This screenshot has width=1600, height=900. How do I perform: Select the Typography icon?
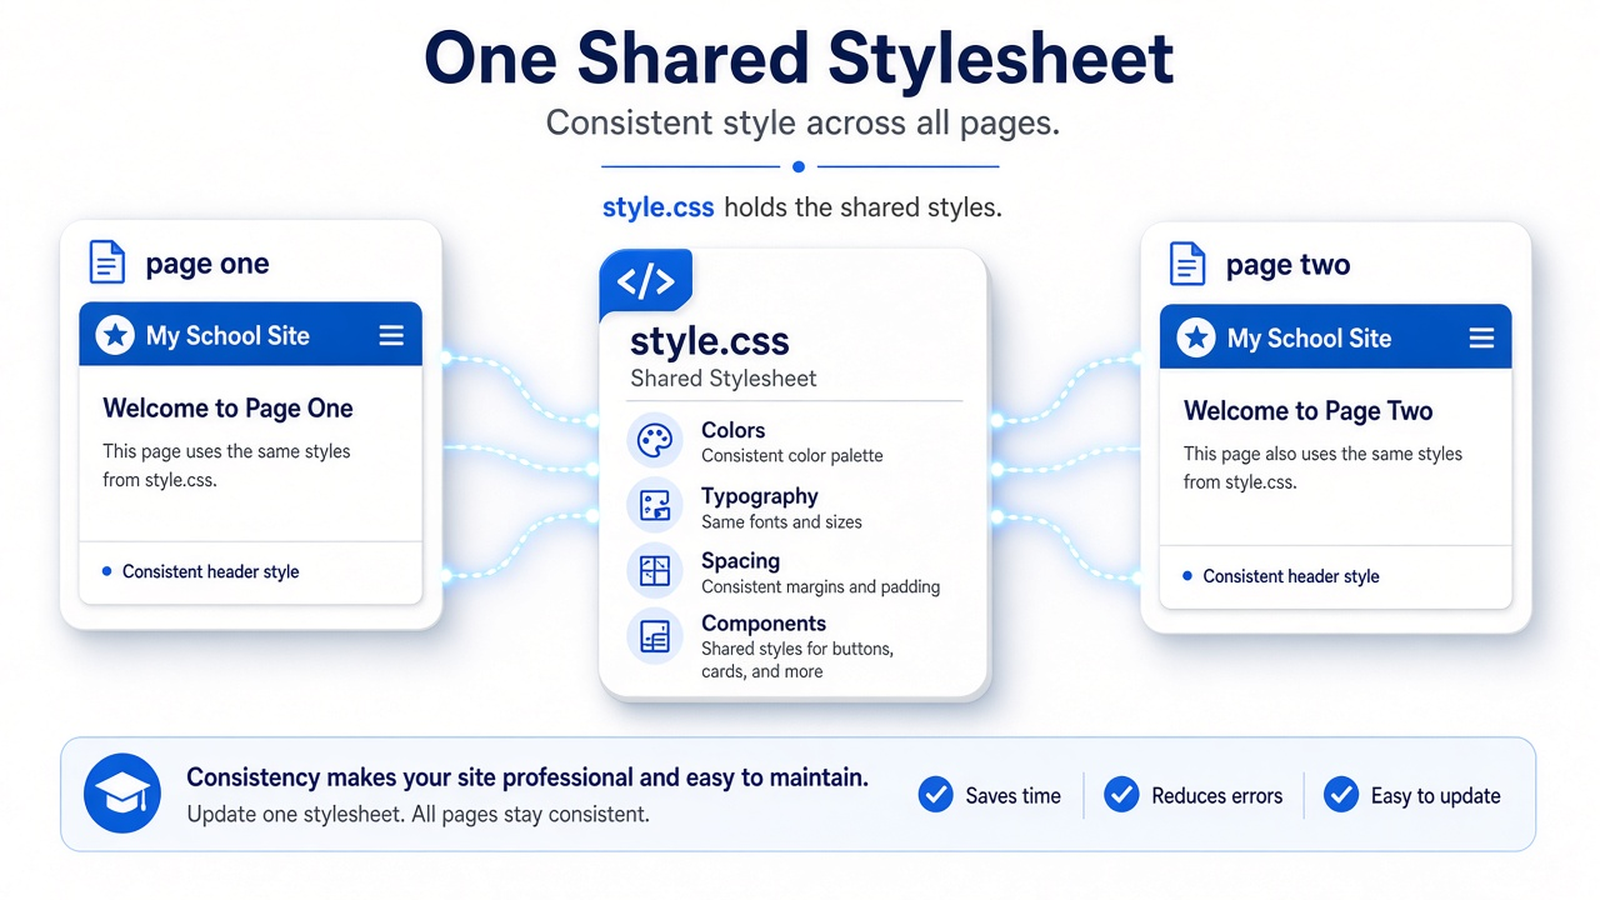pyautogui.click(x=655, y=505)
